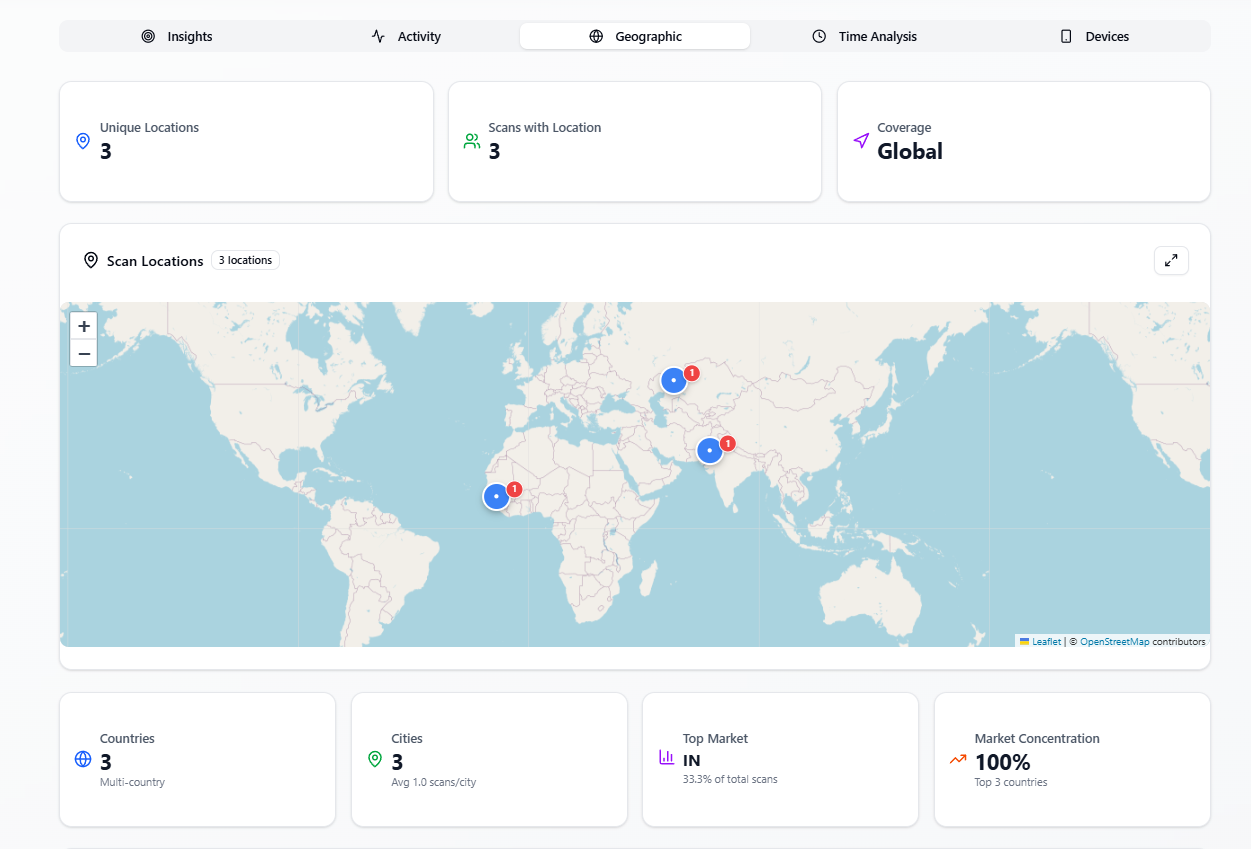Click the 'Market Concentration' label
The height and width of the screenshot is (849, 1251).
coord(1037,738)
